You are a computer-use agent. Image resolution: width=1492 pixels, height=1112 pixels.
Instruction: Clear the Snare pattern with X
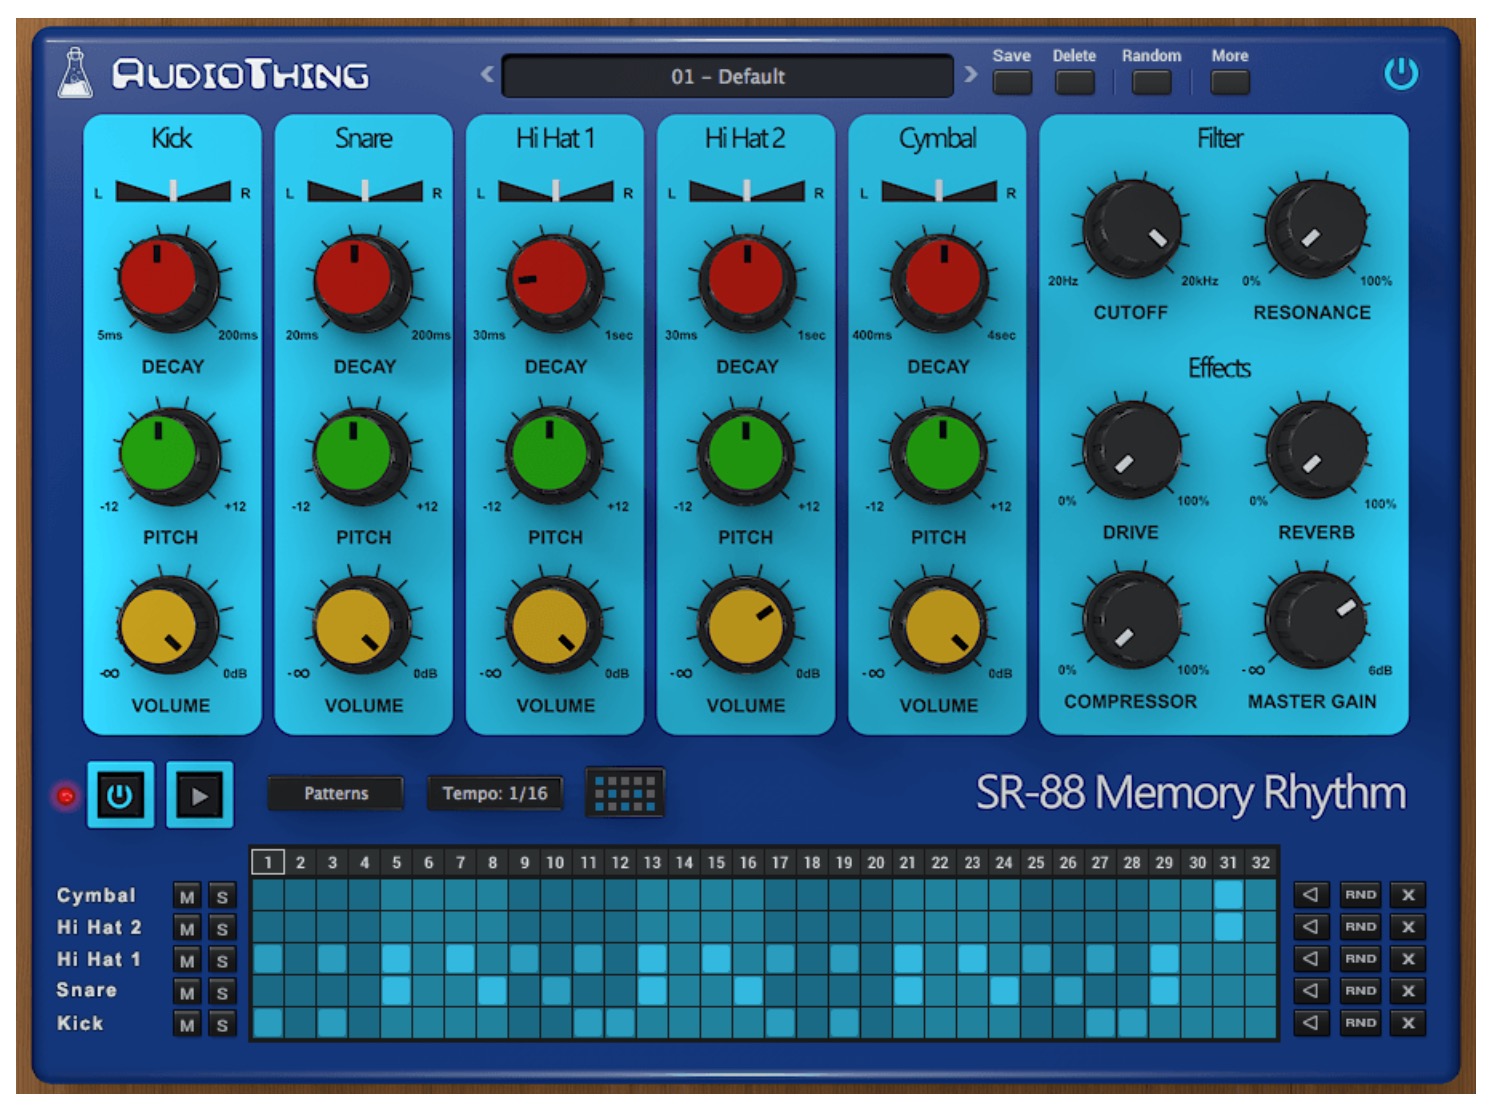(1408, 991)
